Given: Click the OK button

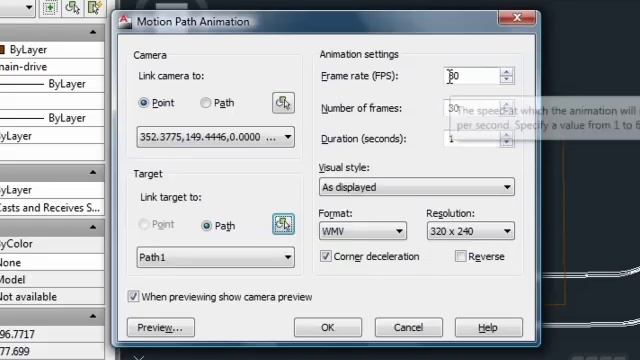Looking at the screenshot, I should pos(328,327).
